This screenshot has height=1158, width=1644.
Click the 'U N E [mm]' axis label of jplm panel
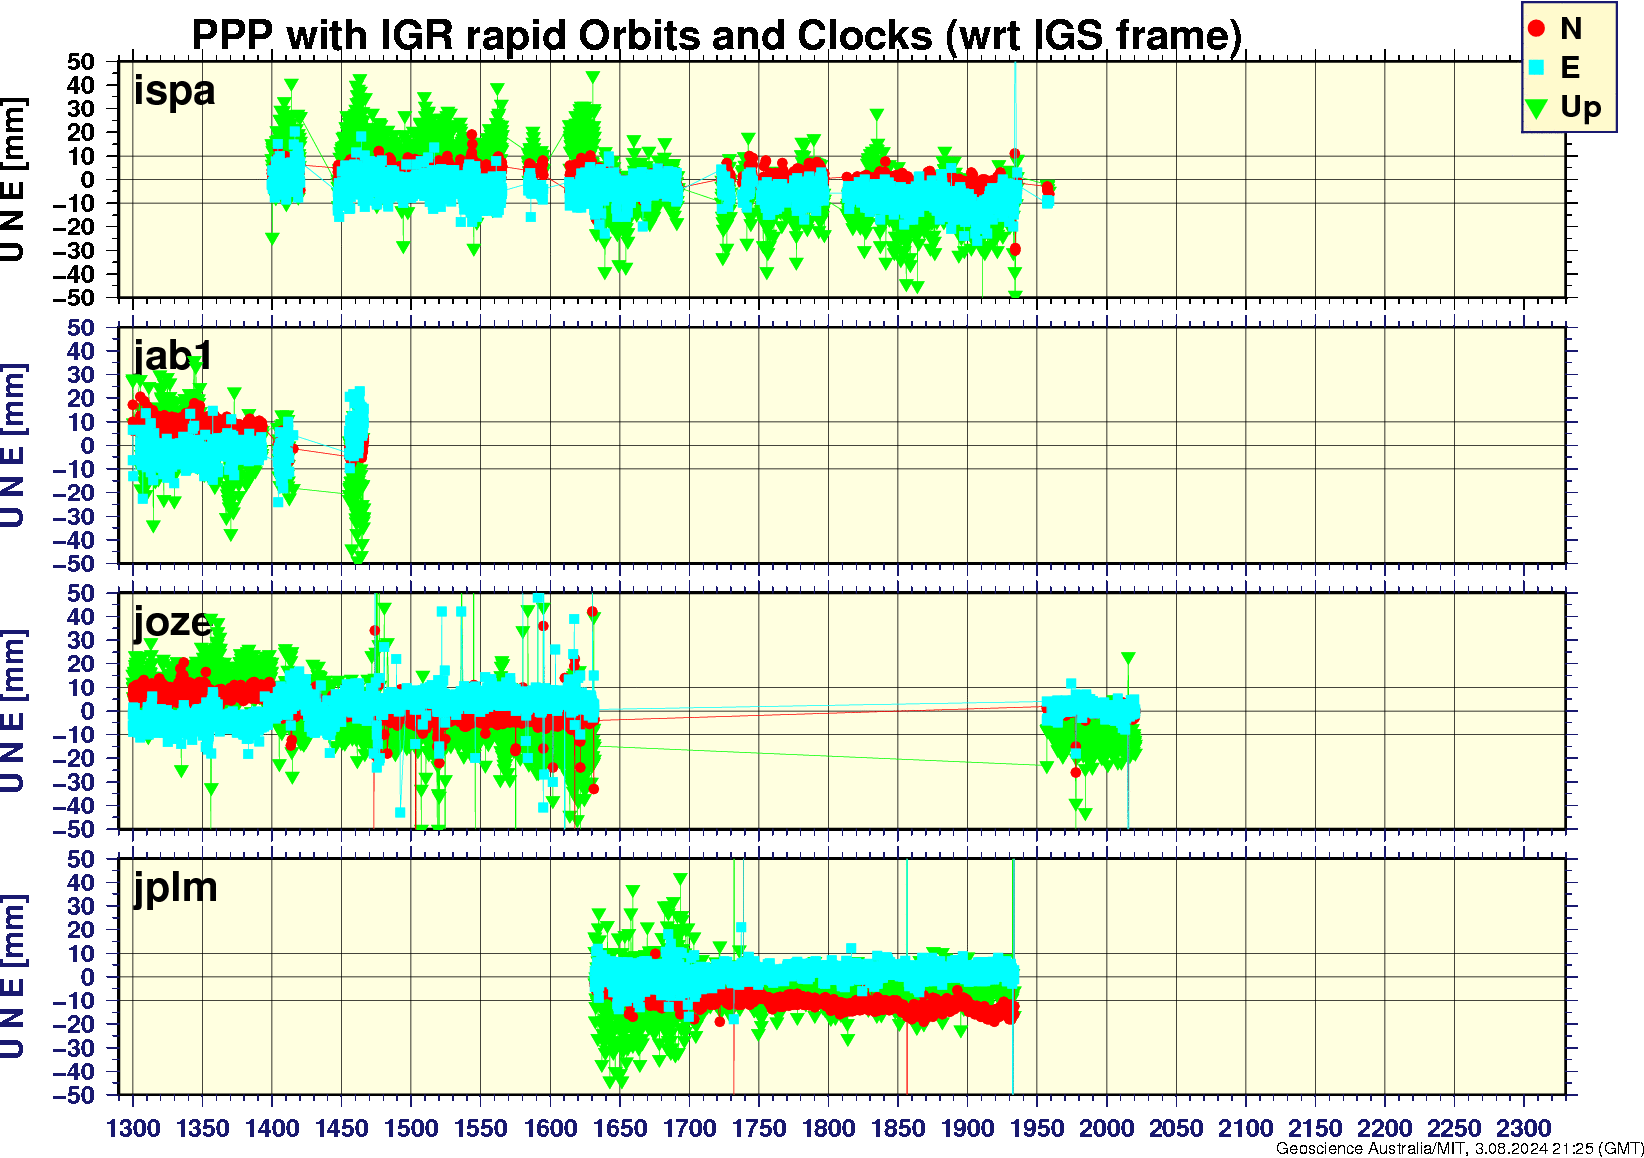[13, 977]
